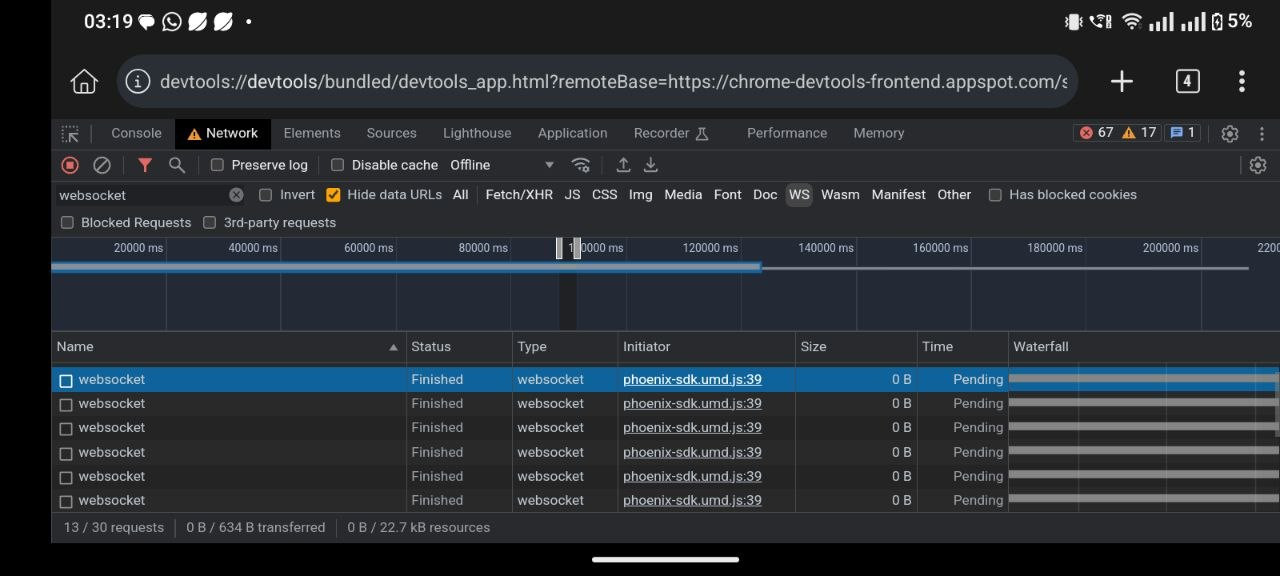Follow first phoenix-sdk.umd.js:39 initiator link
The width and height of the screenshot is (1280, 576).
692,380
